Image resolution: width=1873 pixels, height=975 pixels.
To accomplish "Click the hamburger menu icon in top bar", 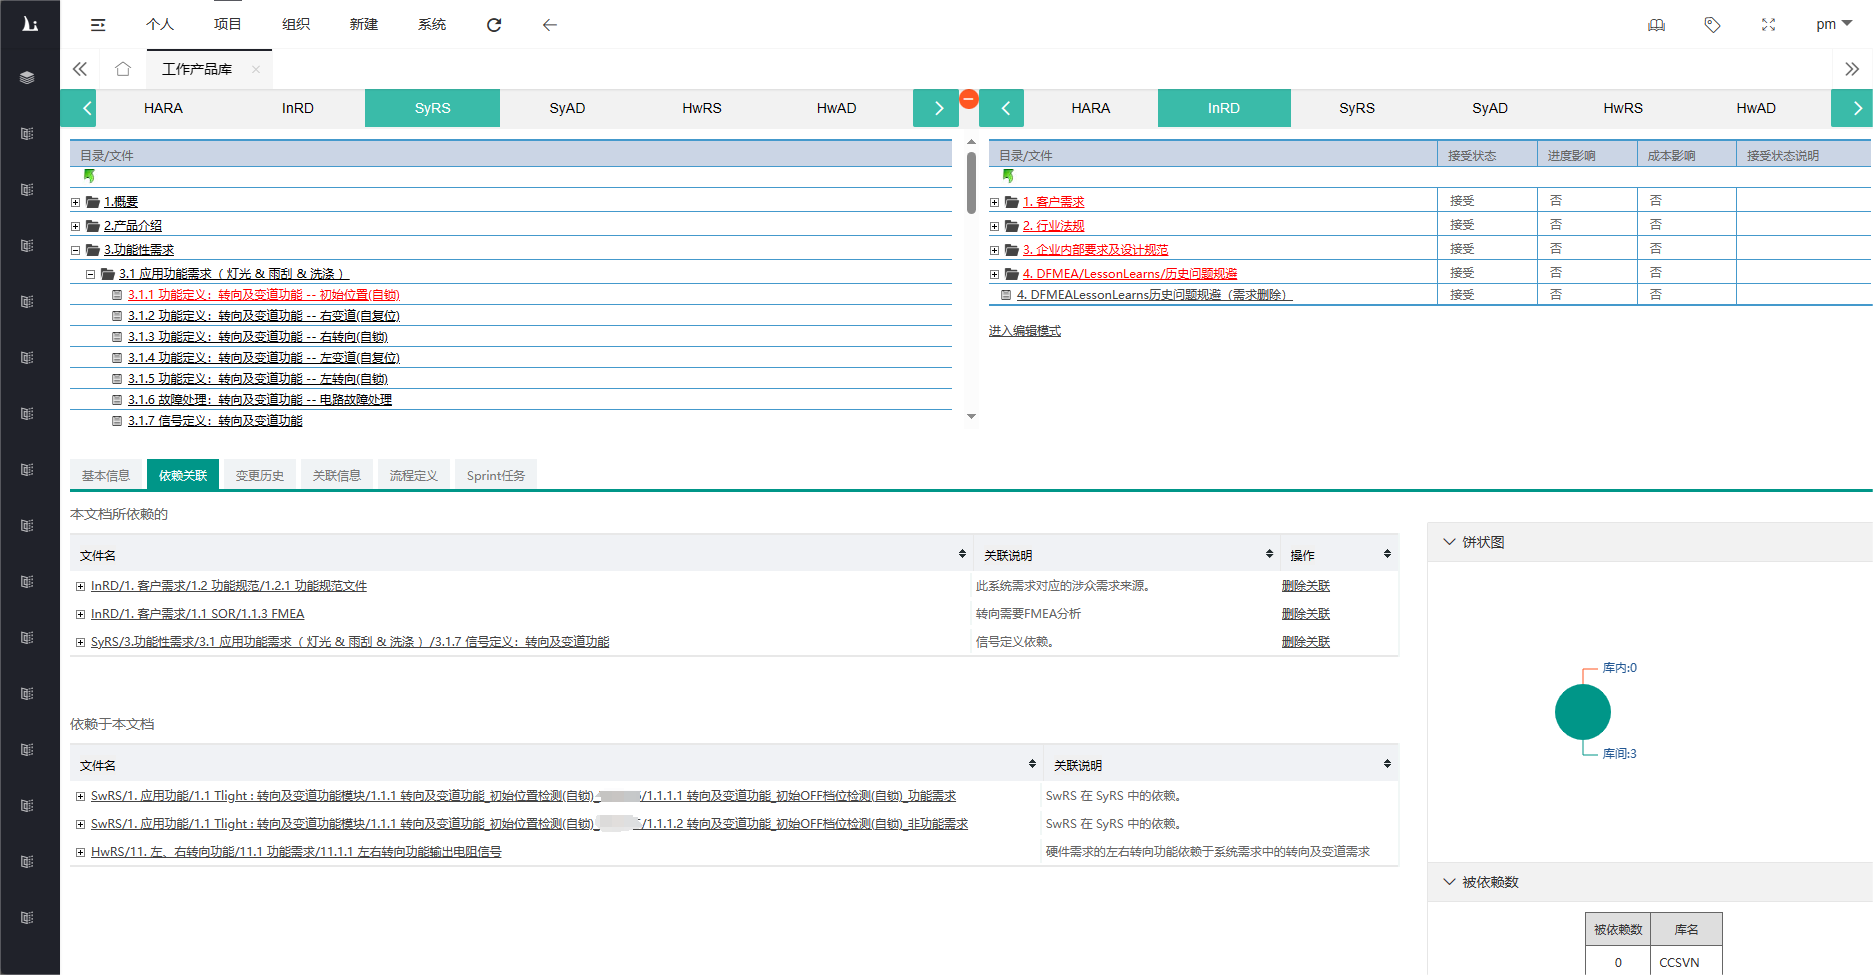I will 98,25.
